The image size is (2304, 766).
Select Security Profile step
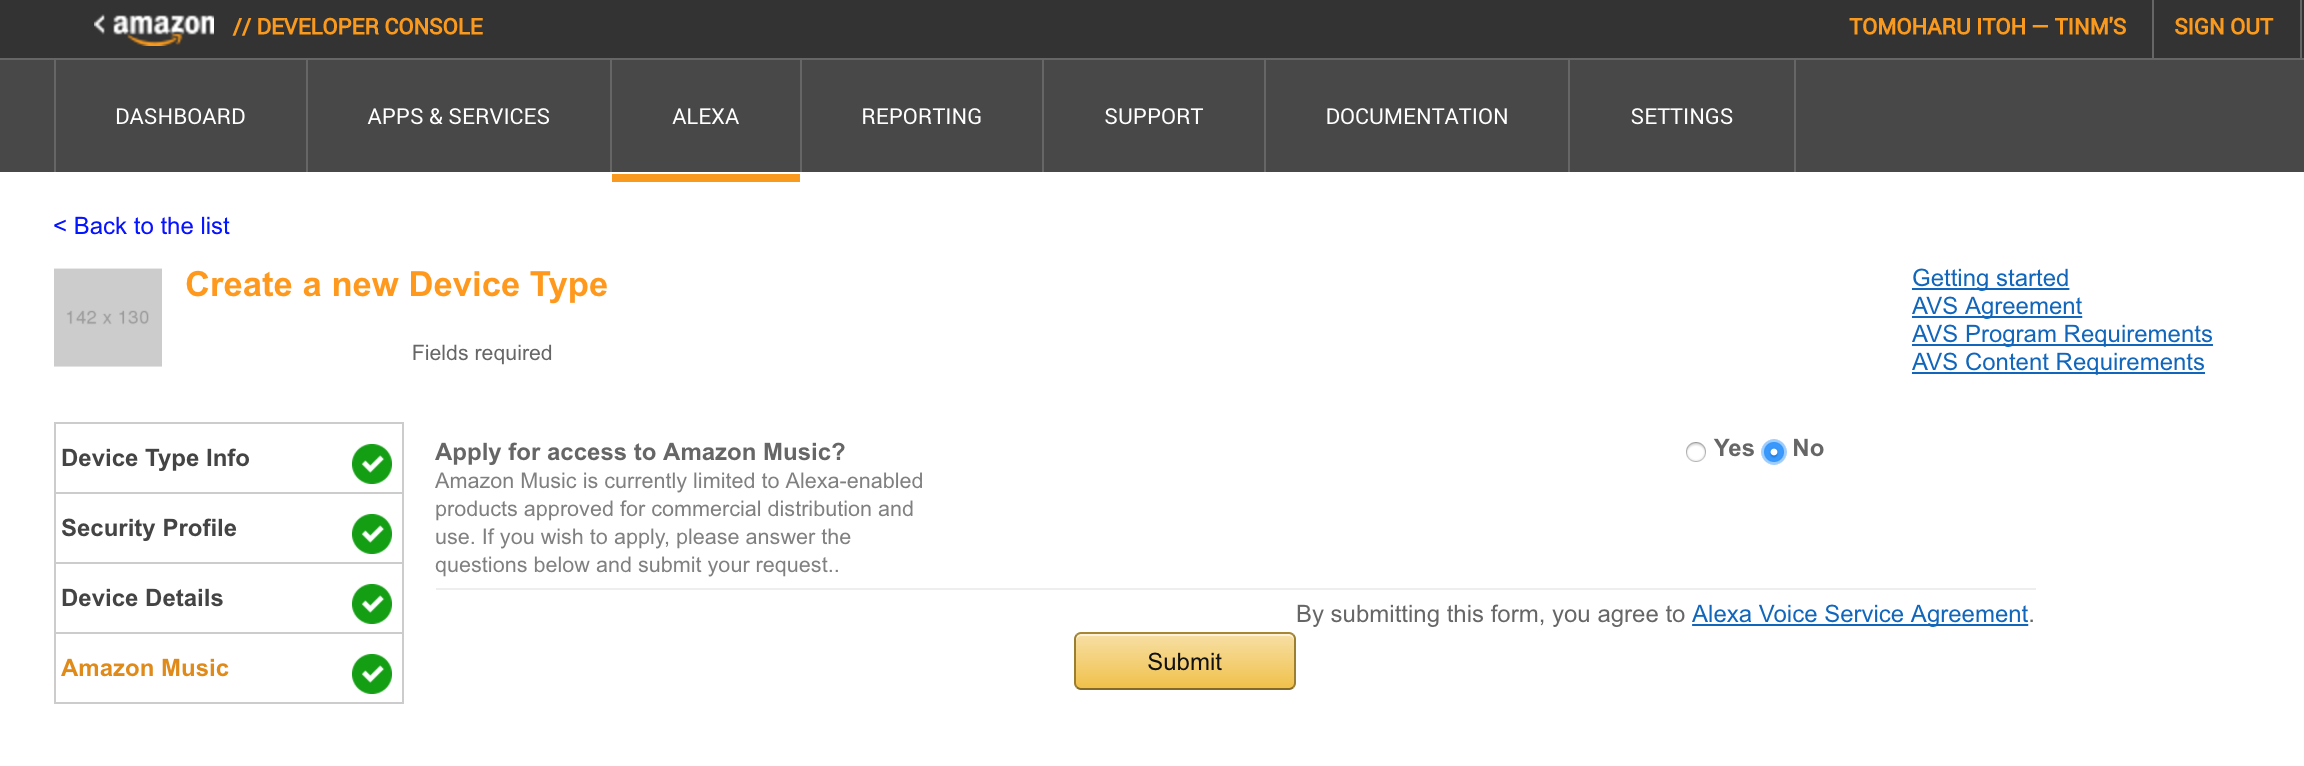(229, 528)
